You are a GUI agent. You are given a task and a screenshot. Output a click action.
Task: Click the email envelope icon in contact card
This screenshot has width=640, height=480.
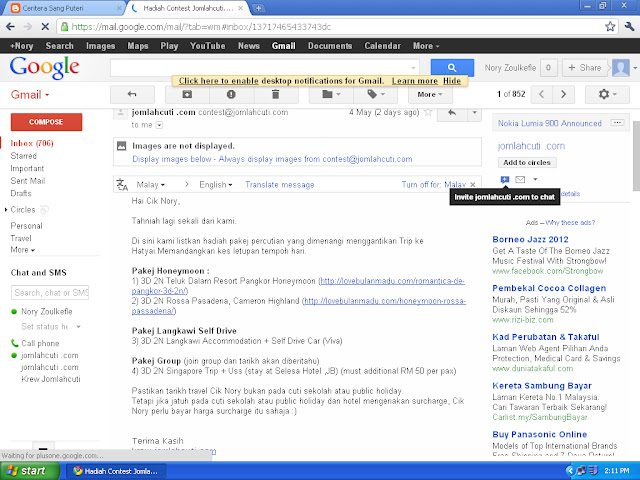[520, 180]
